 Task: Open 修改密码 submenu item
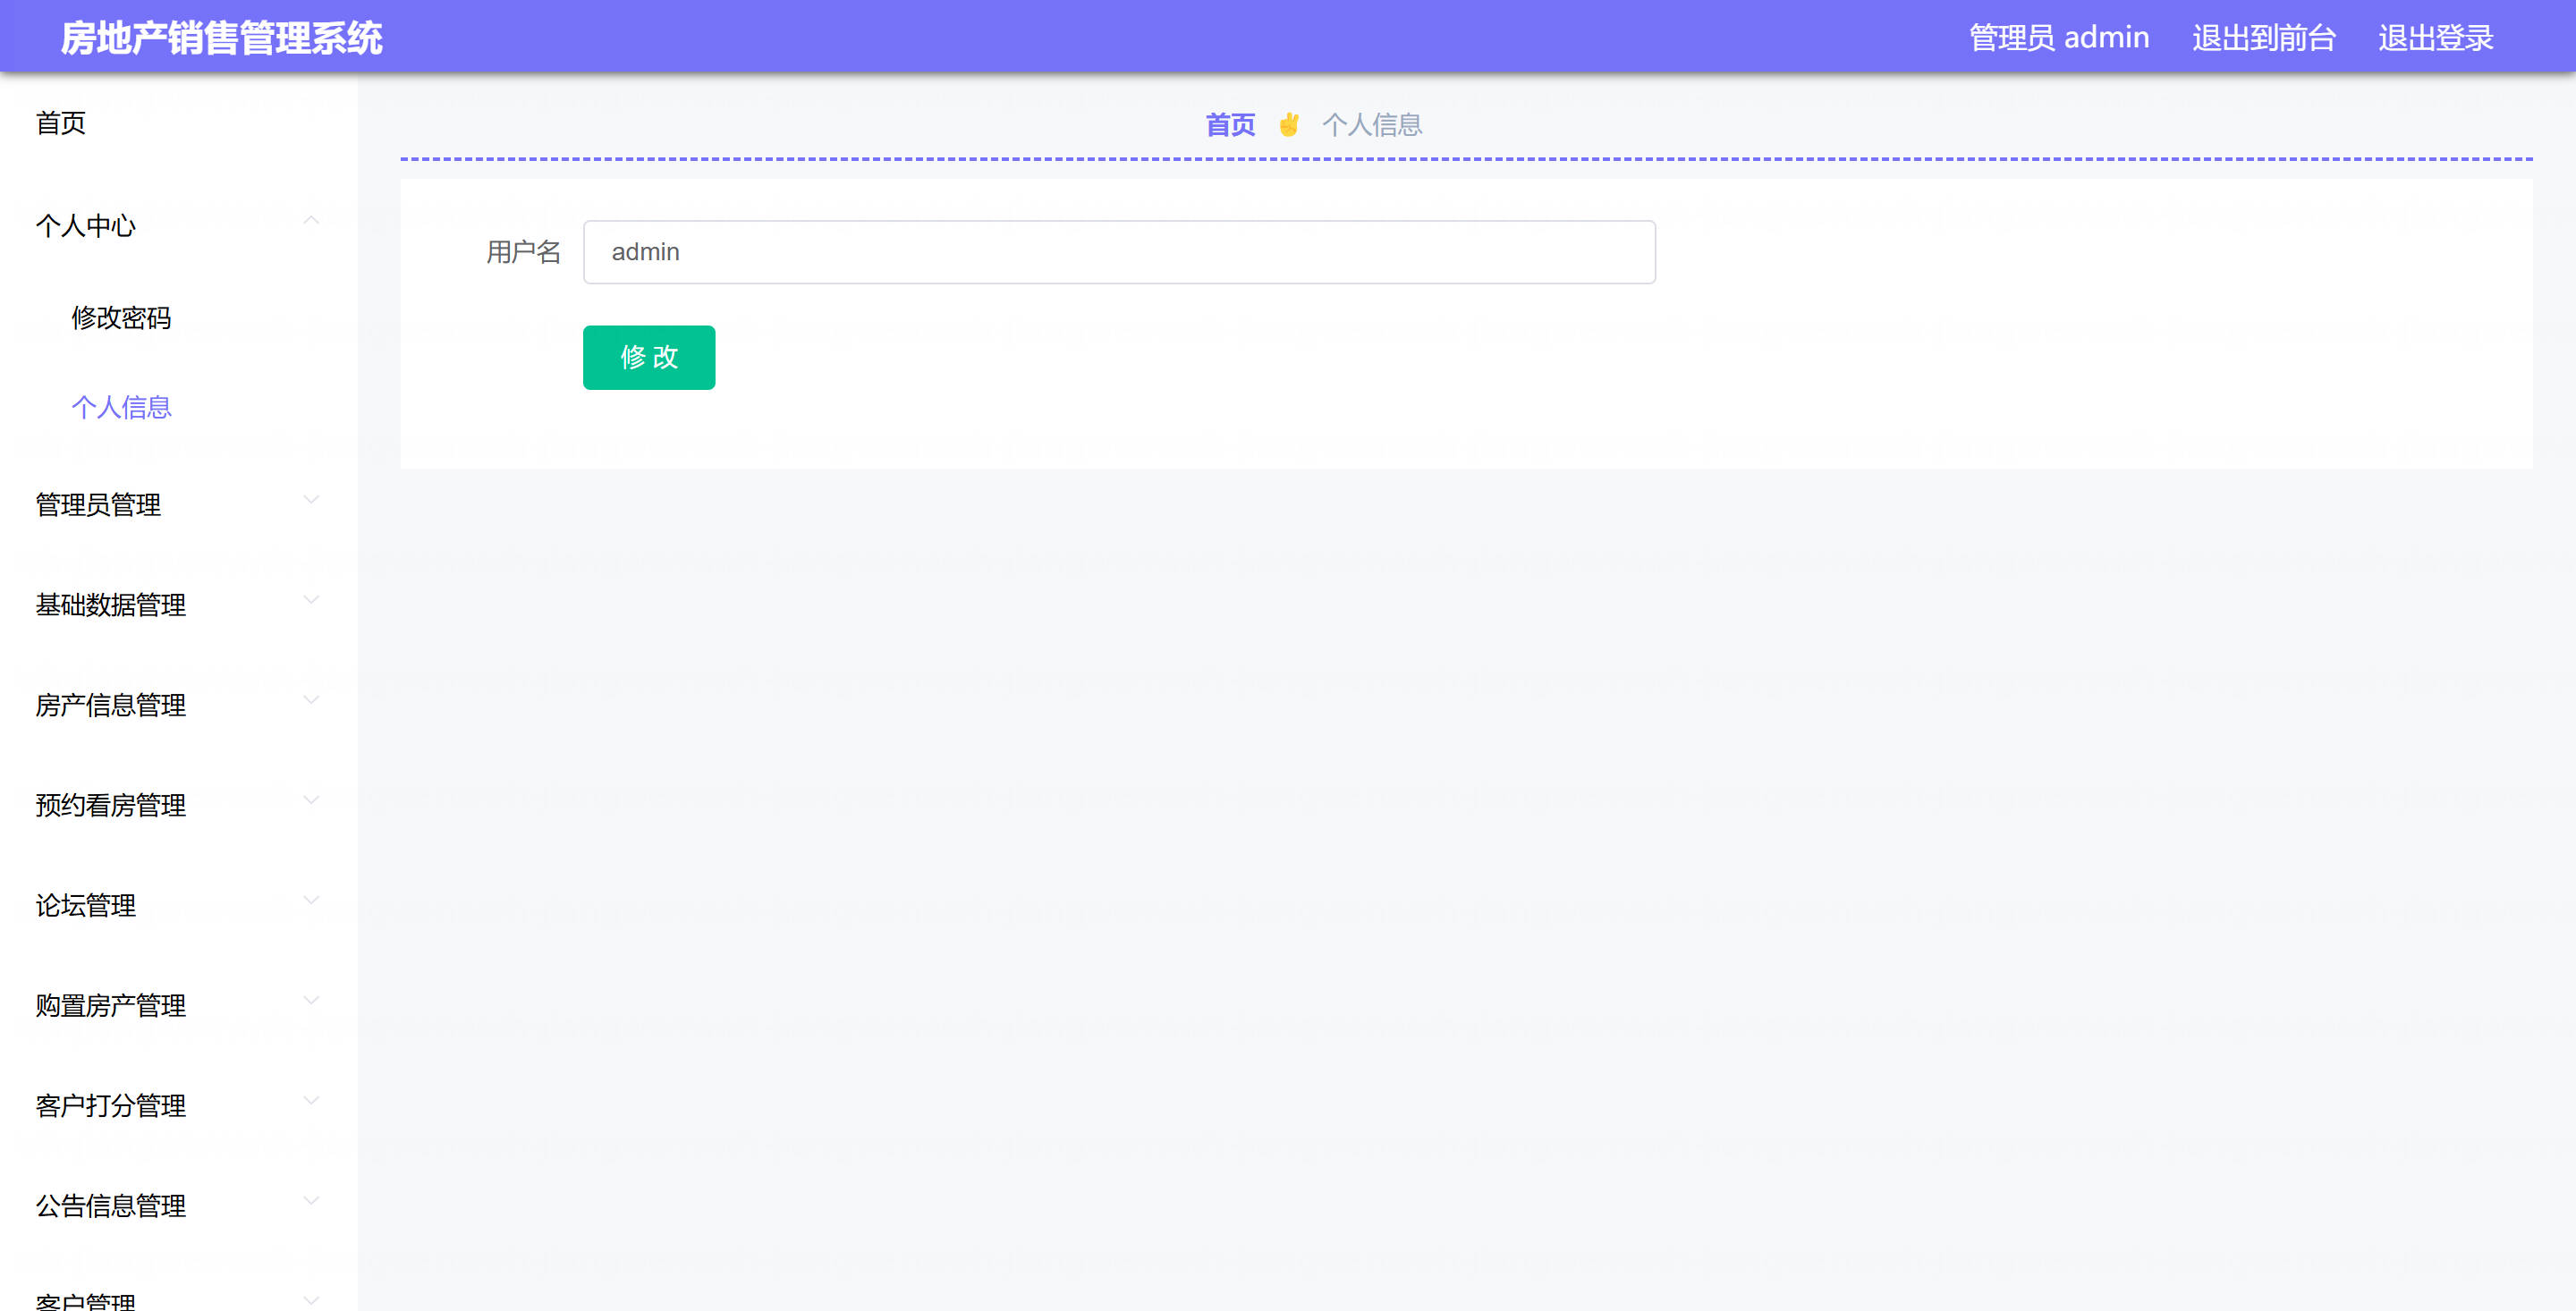tap(121, 318)
